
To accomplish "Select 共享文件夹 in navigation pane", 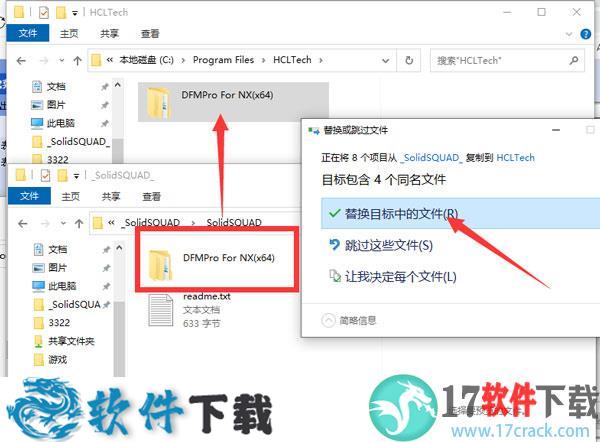I will [x=71, y=341].
